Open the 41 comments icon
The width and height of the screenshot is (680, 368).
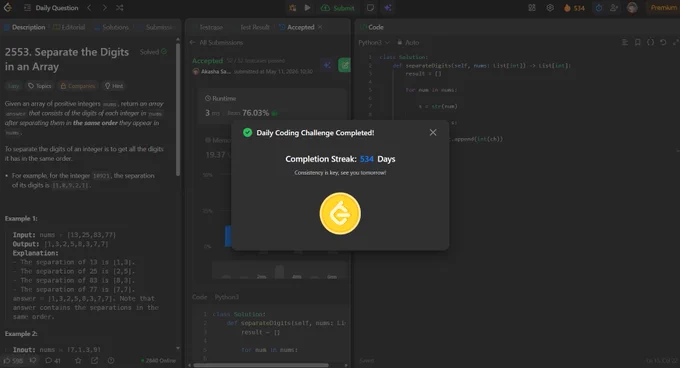click(x=53, y=360)
